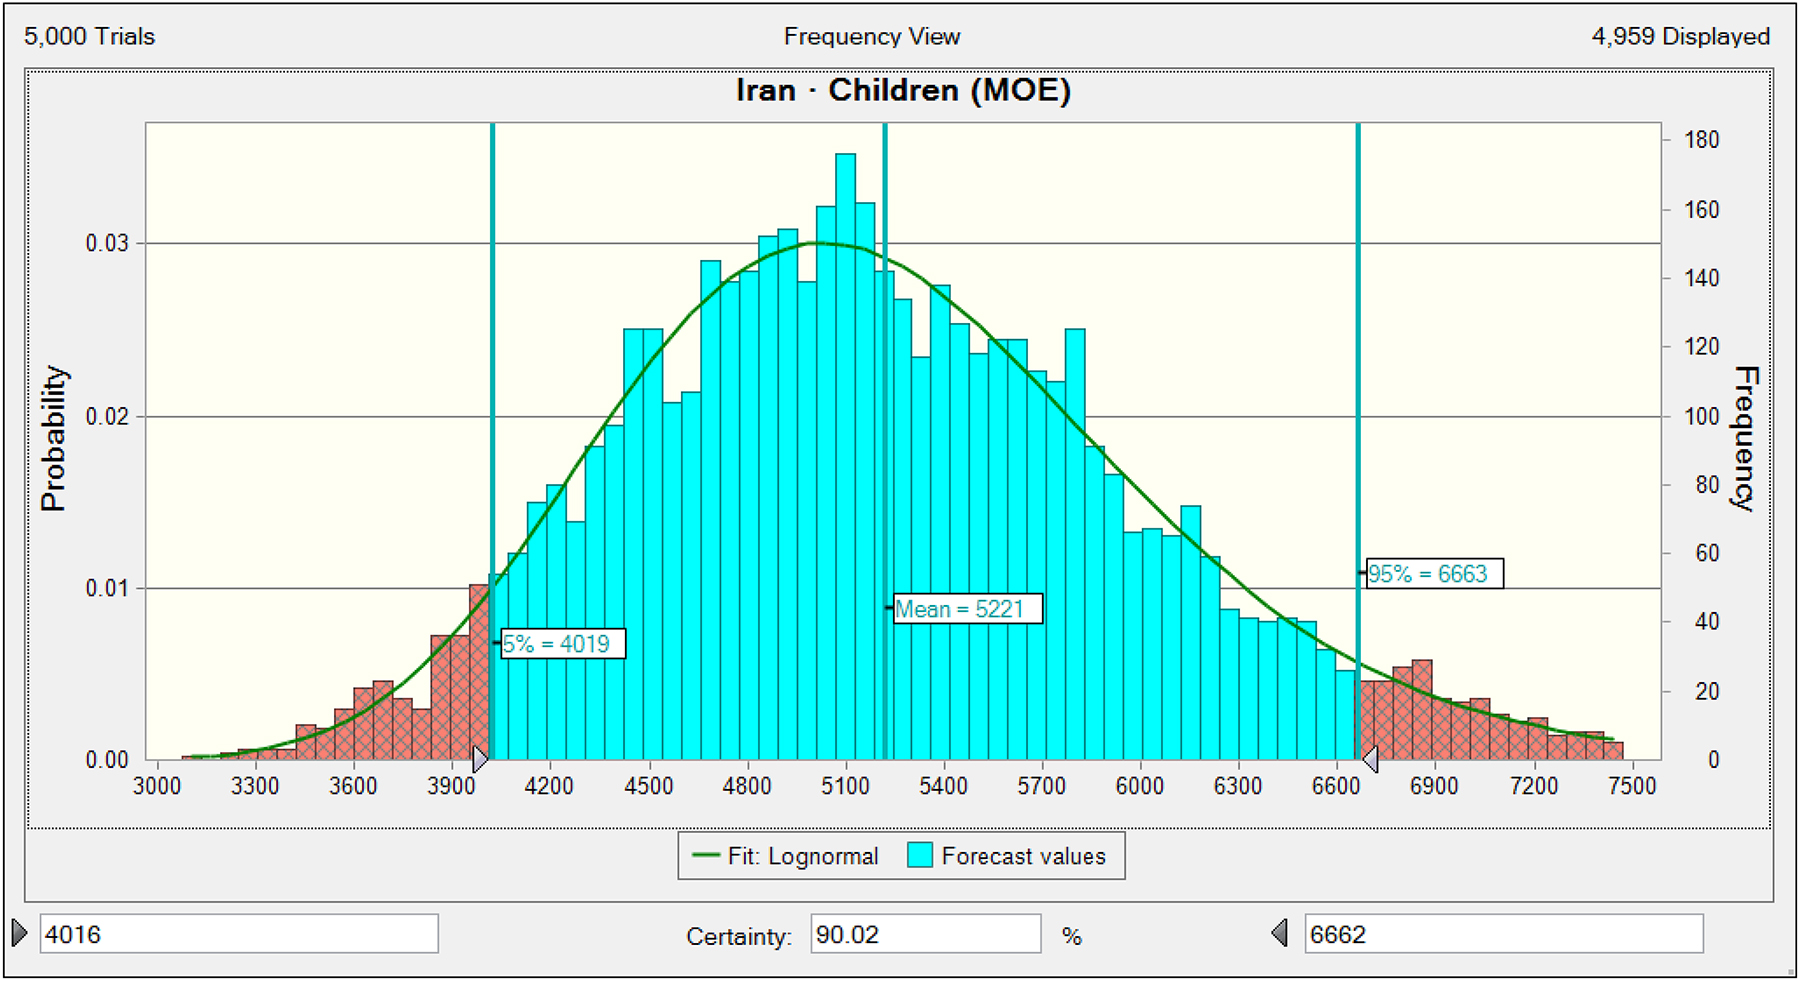Image resolution: width=1800 pixels, height=981 pixels.
Task: Click the triangle icon beside the 4016 field
Action: [x=19, y=933]
